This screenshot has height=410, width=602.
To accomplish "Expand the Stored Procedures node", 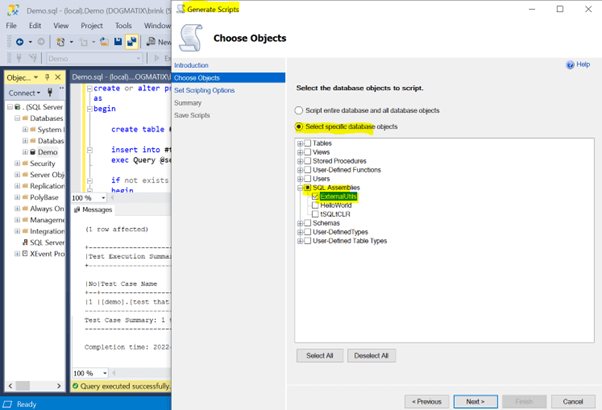I will (300, 161).
